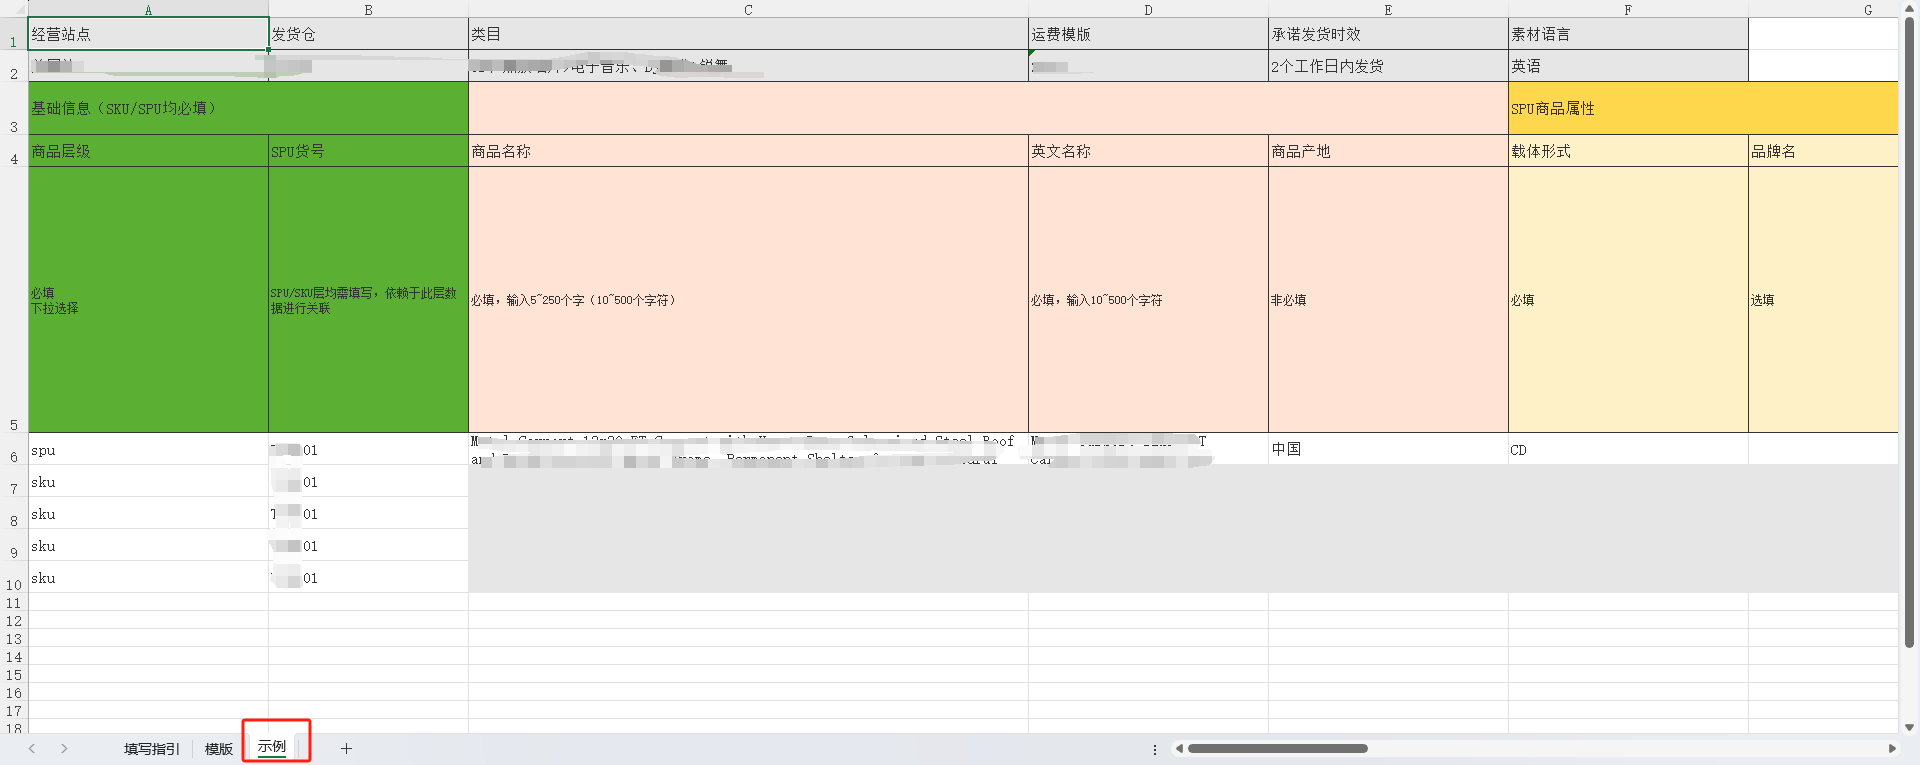This screenshot has height=765, width=1920.
Task: Switch to the 填写指引 sheet tab
Action: click(x=151, y=749)
